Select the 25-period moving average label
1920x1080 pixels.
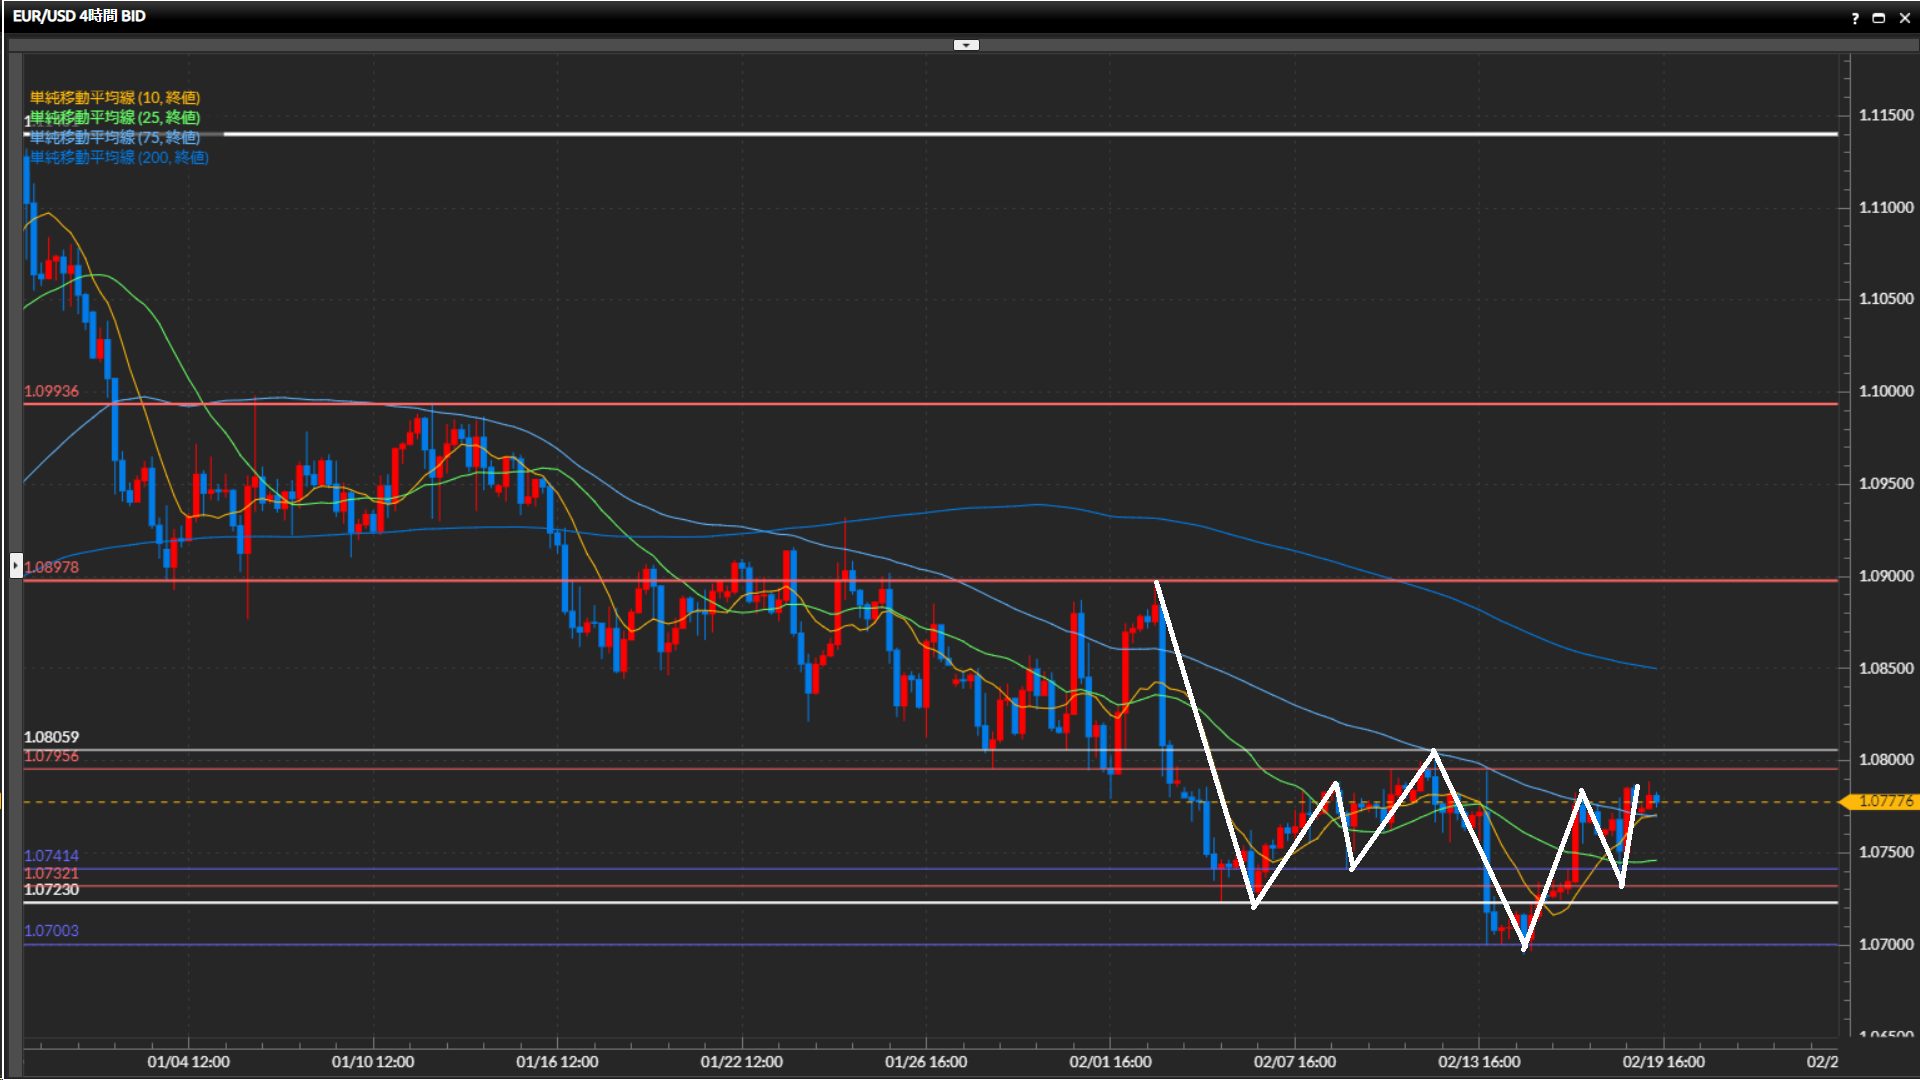114,117
